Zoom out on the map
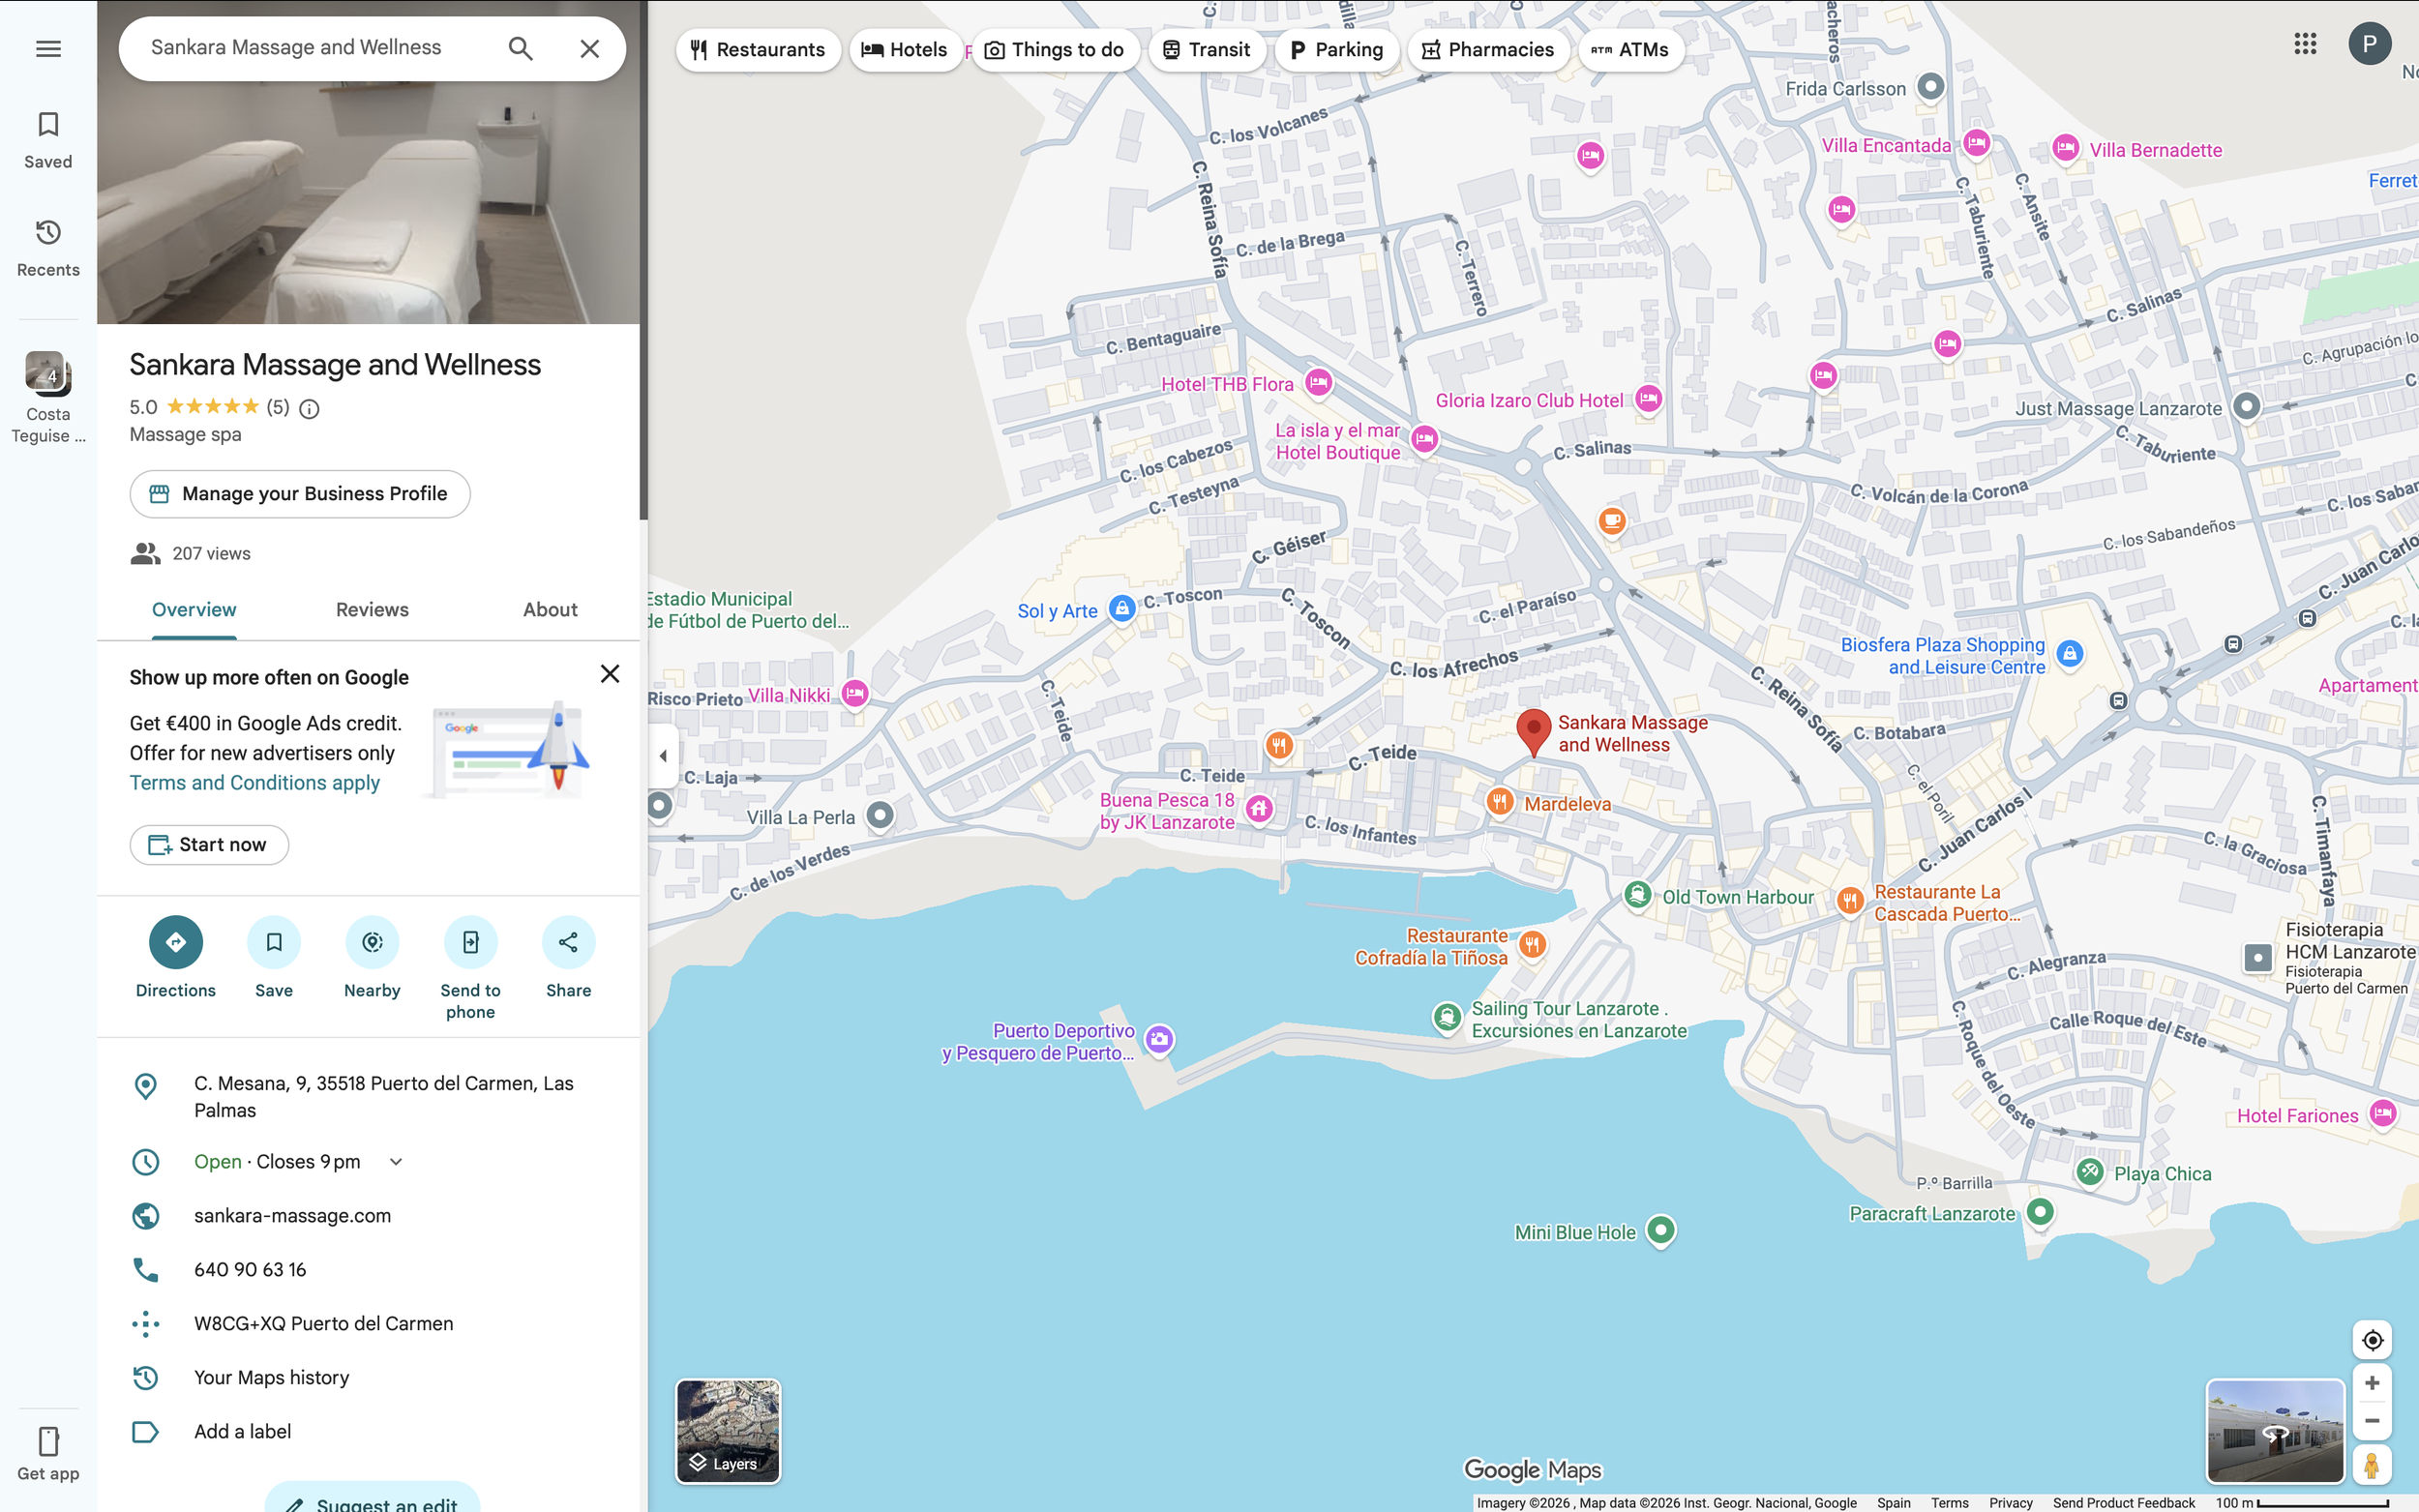Screen dimensions: 2419x1512 (x=2372, y=1420)
